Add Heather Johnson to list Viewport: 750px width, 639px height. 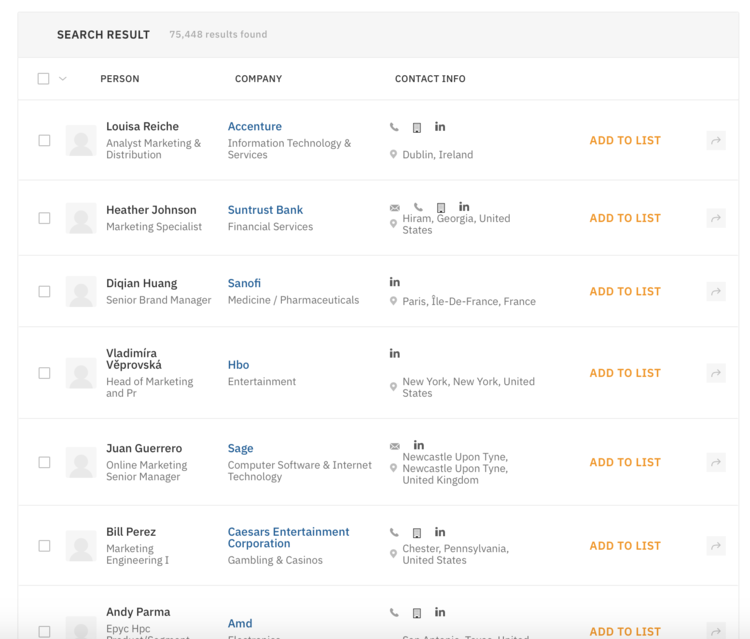625,218
